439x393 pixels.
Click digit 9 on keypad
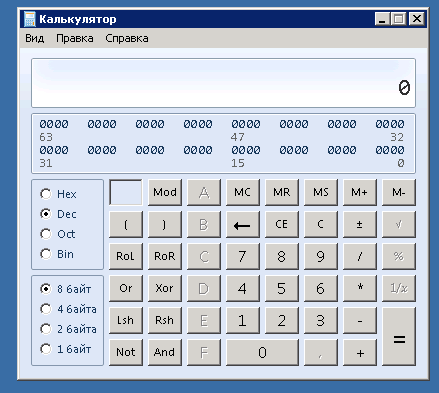click(321, 256)
